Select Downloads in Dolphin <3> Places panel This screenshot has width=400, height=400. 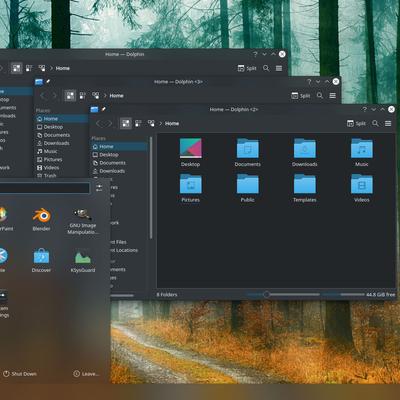pos(62,143)
